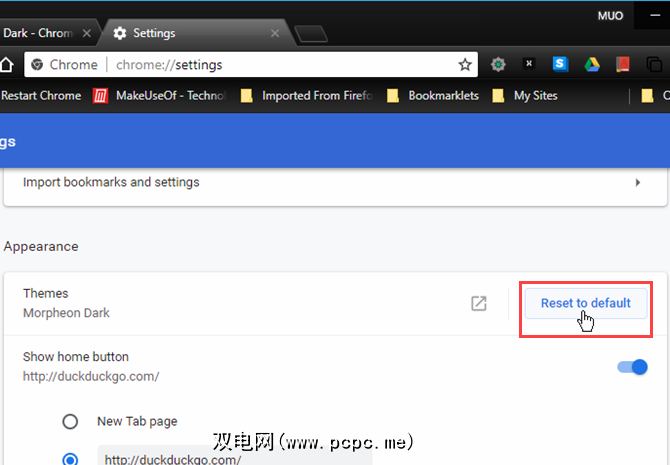Click the Appearance section heading
Viewport: 670px width, 465px height.
(x=41, y=247)
